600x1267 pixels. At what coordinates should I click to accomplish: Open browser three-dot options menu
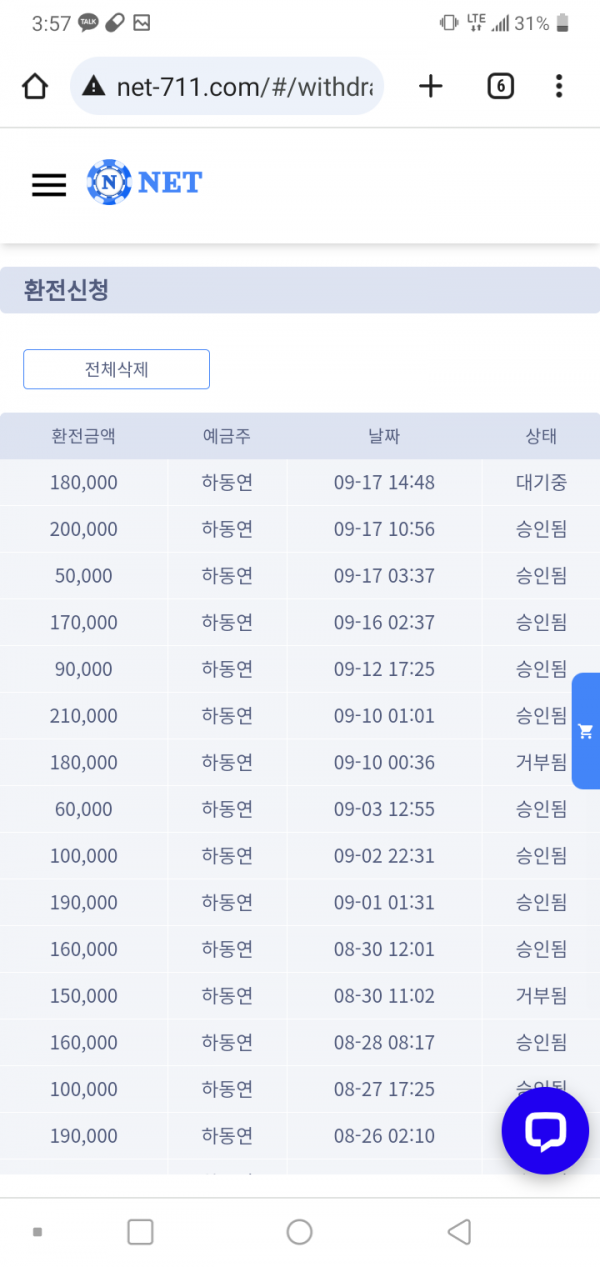[x=559, y=87]
